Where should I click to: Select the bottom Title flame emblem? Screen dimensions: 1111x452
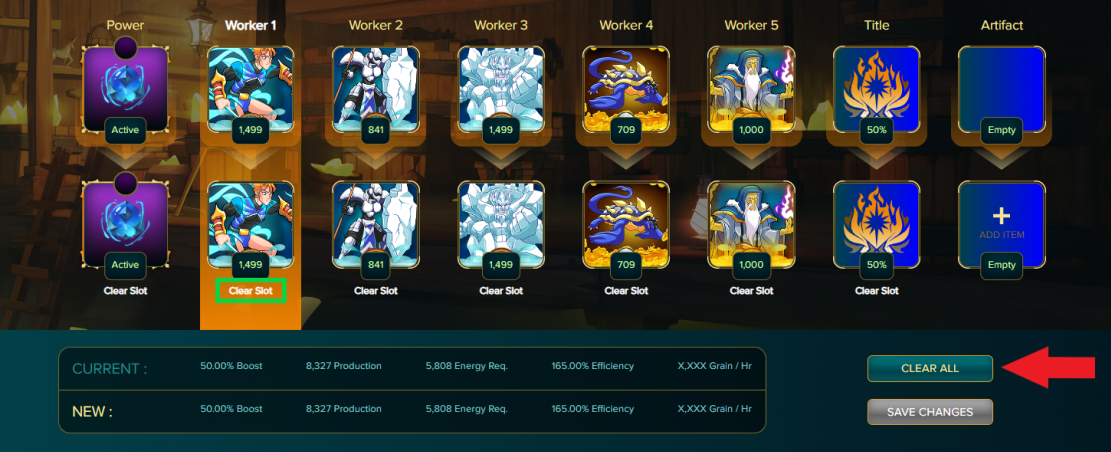click(x=876, y=224)
